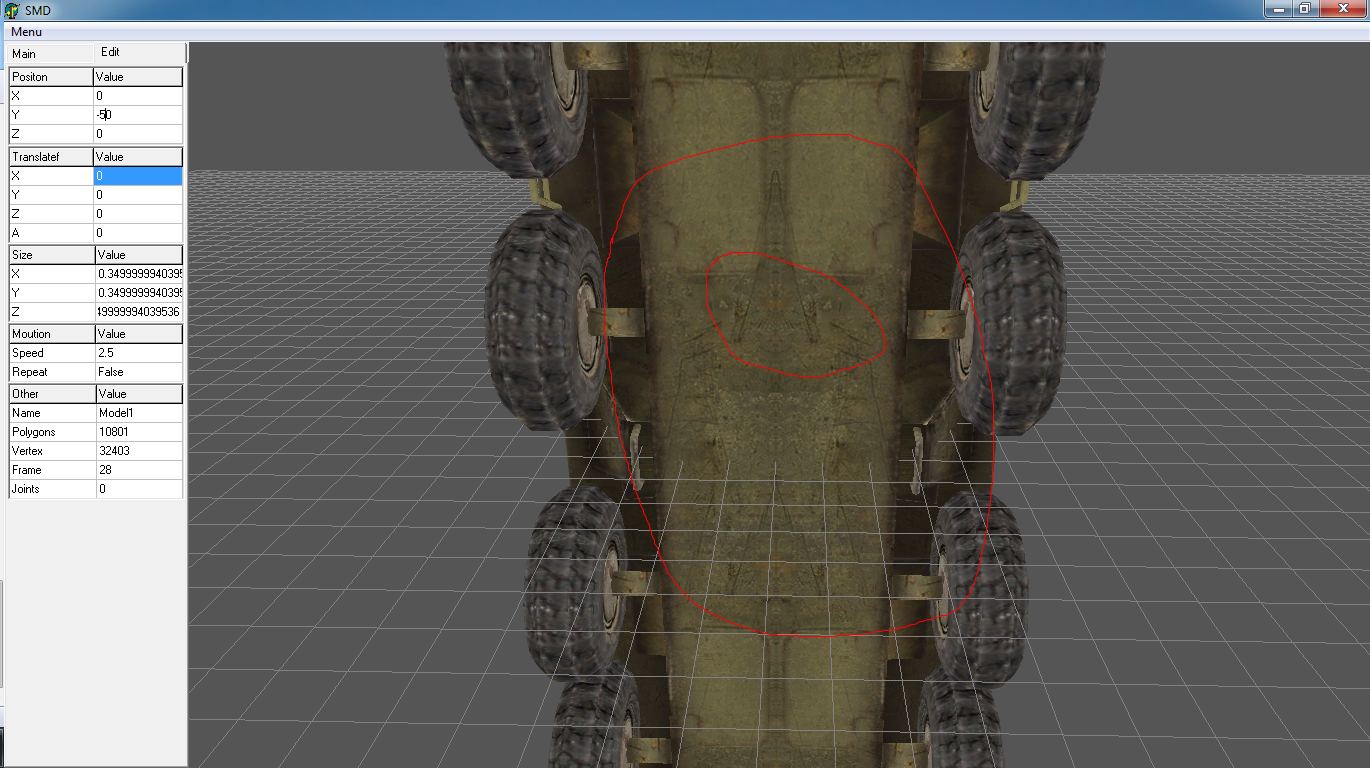The height and width of the screenshot is (768, 1370).
Task: Select the A label under Translatef
Action: click(x=51, y=233)
